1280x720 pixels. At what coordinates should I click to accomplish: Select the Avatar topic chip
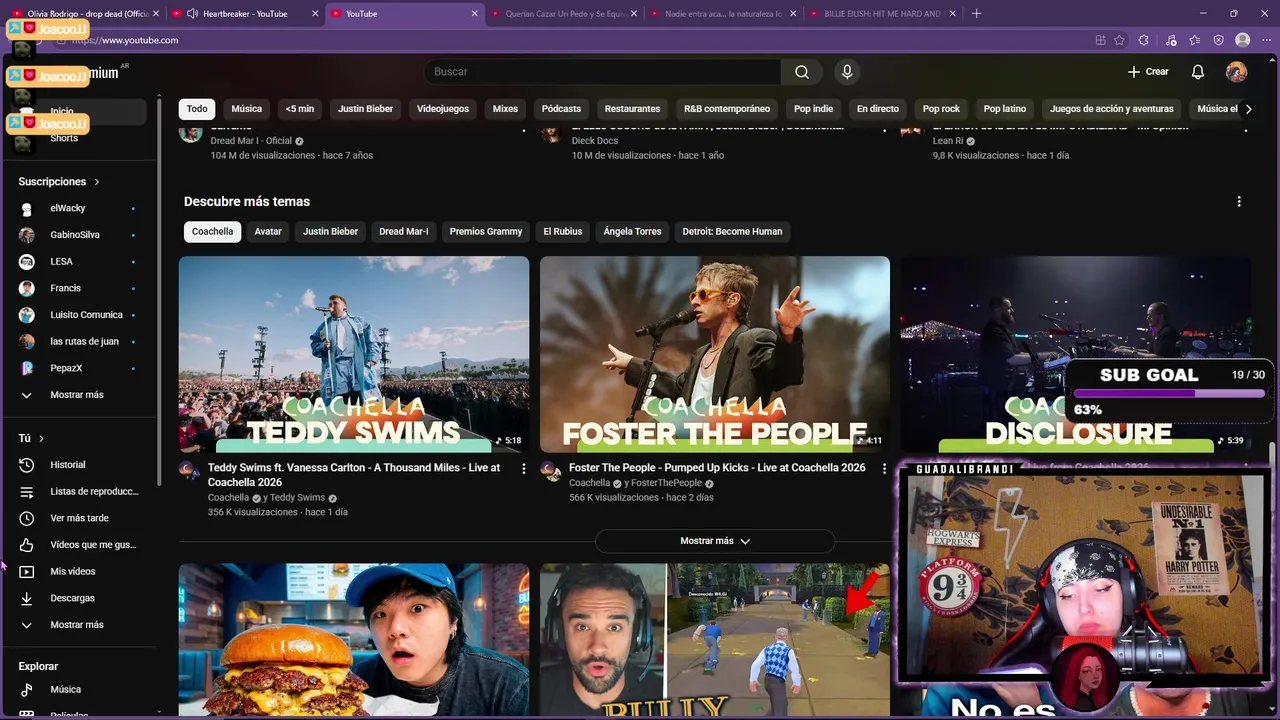point(268,231)
